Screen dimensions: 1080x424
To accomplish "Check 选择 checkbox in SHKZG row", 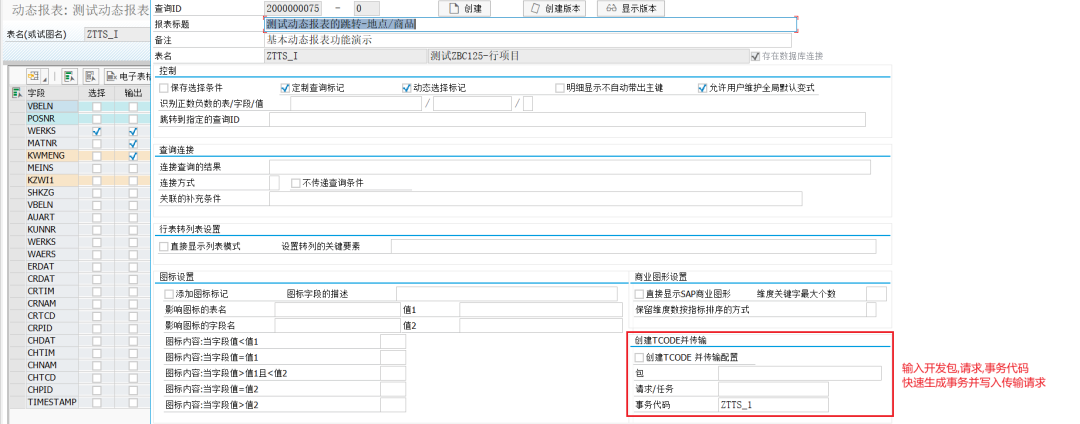I will click(97, 193).
